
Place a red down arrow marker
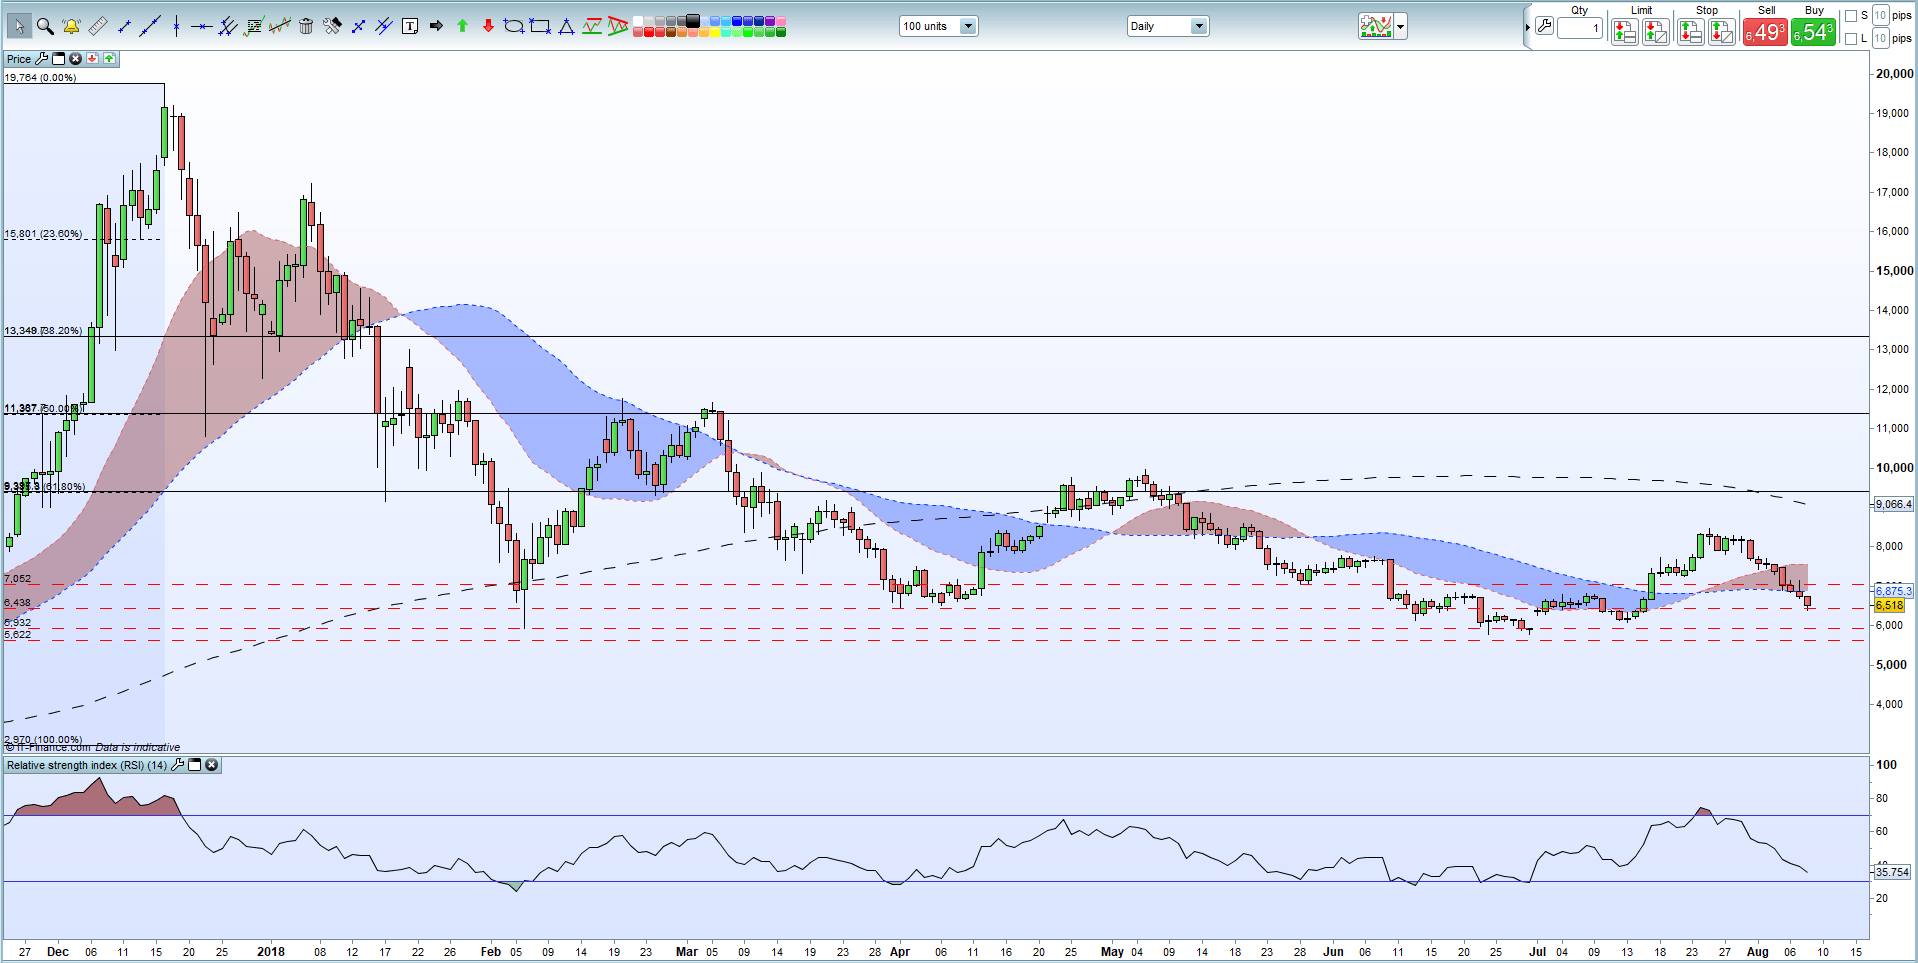point(488,26)
